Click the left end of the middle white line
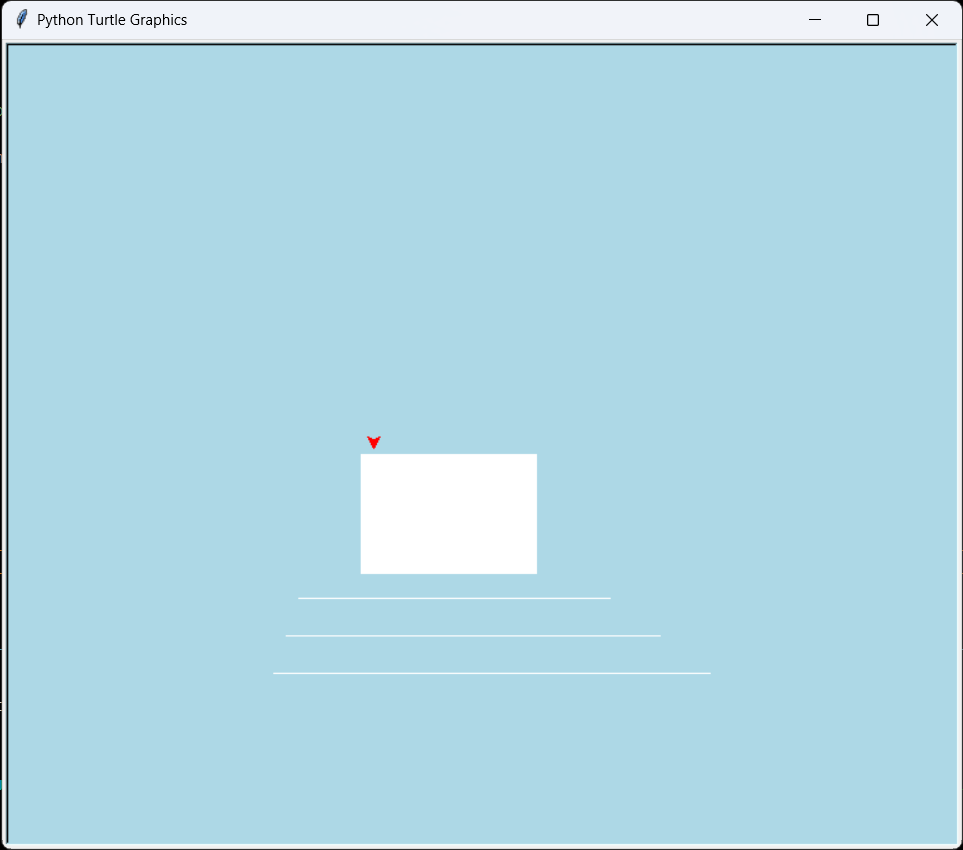Screen dimensions: 963x850 pos(287,635)
